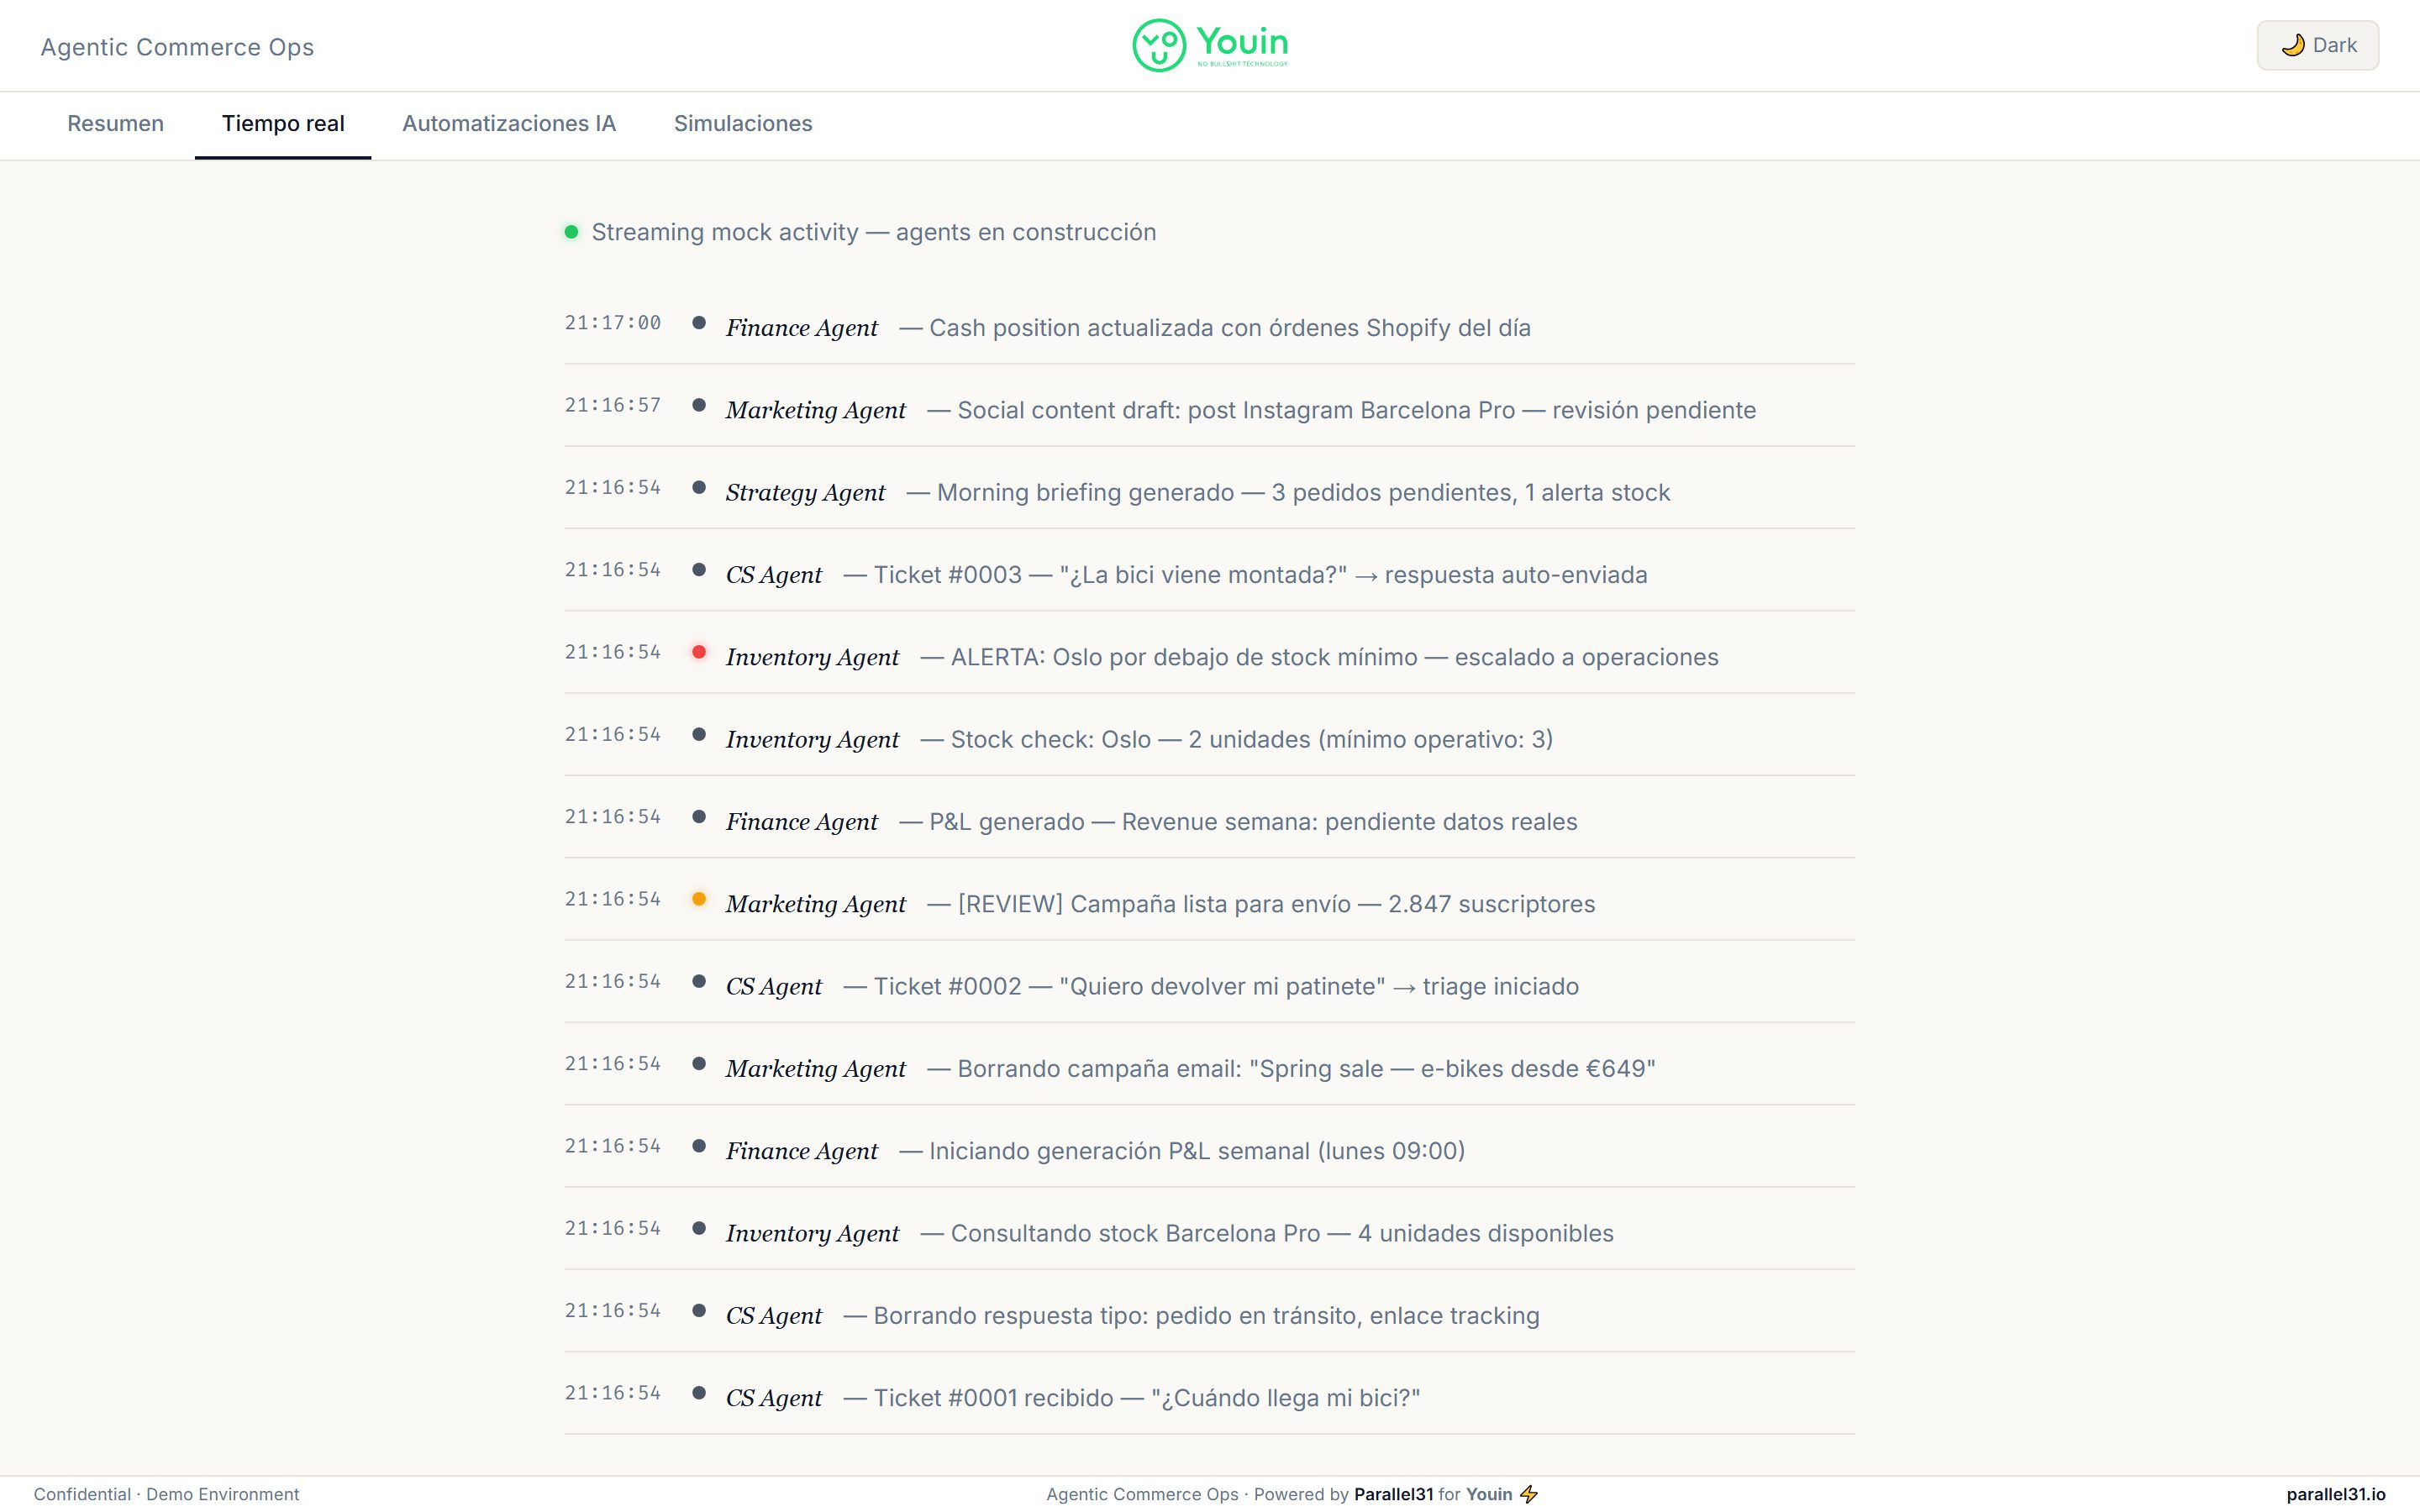
Task: Open the Resumen tab
Action: (115, 124)
